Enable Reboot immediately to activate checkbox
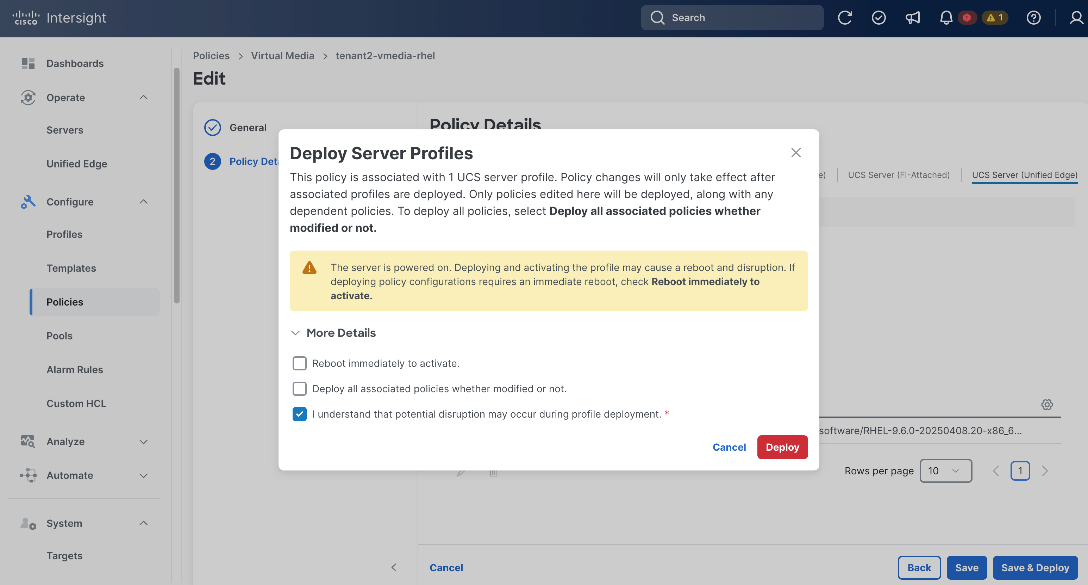Image resolution: width=1088 pixels, height=585 pixels. [300, 364]
